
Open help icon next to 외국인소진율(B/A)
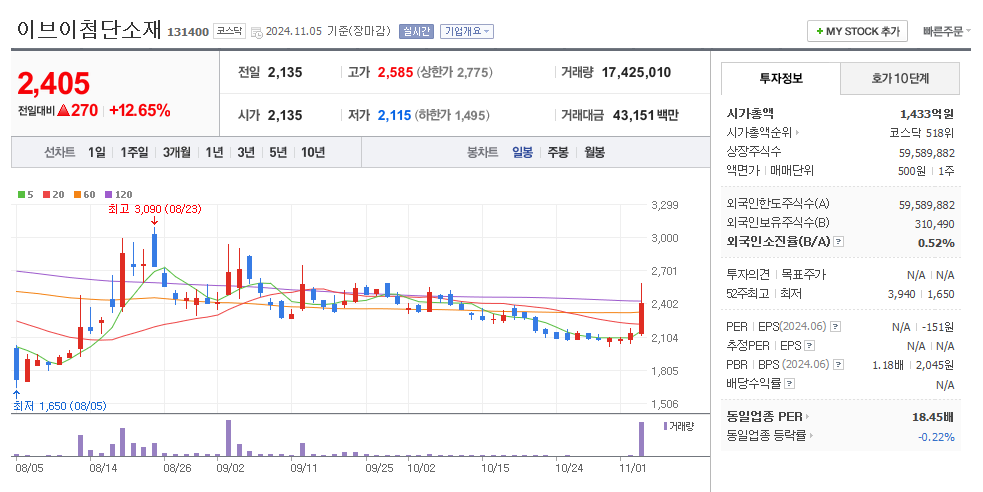[x=839, y=242]
